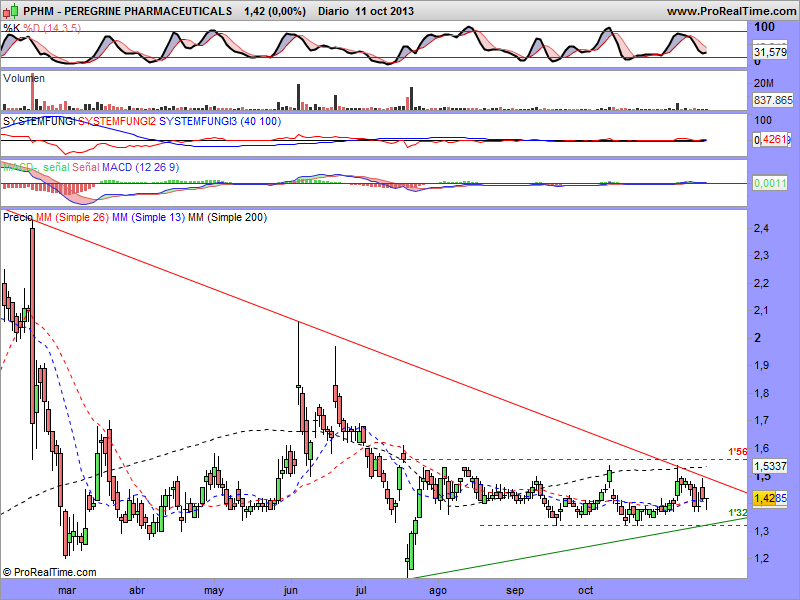Click the ago month on time axis
The height and width of the screenshot is (600, 800).
click(x=438, y=591)
